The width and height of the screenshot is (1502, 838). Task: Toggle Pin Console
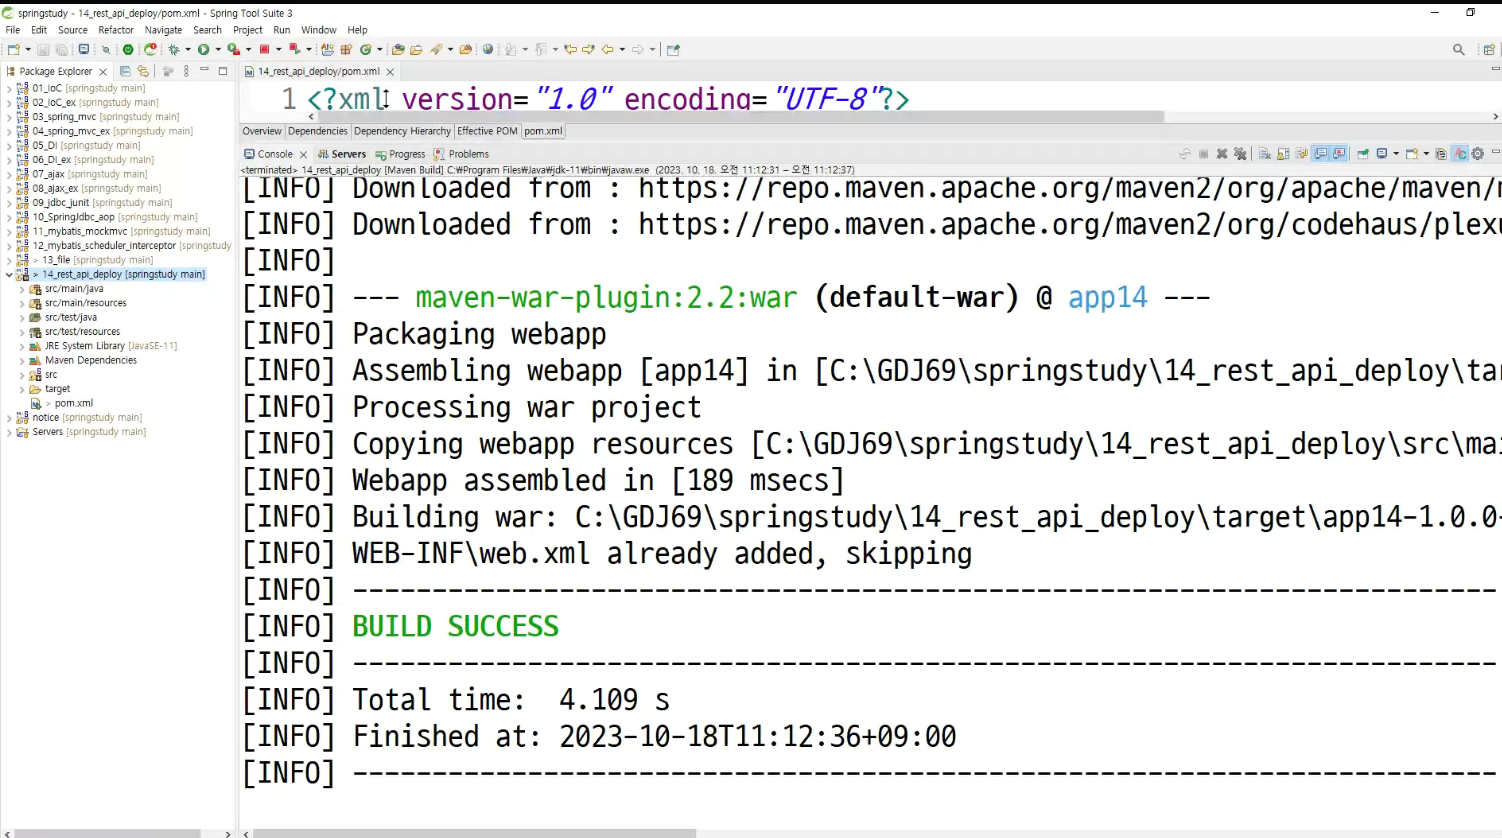(1362, 154)
